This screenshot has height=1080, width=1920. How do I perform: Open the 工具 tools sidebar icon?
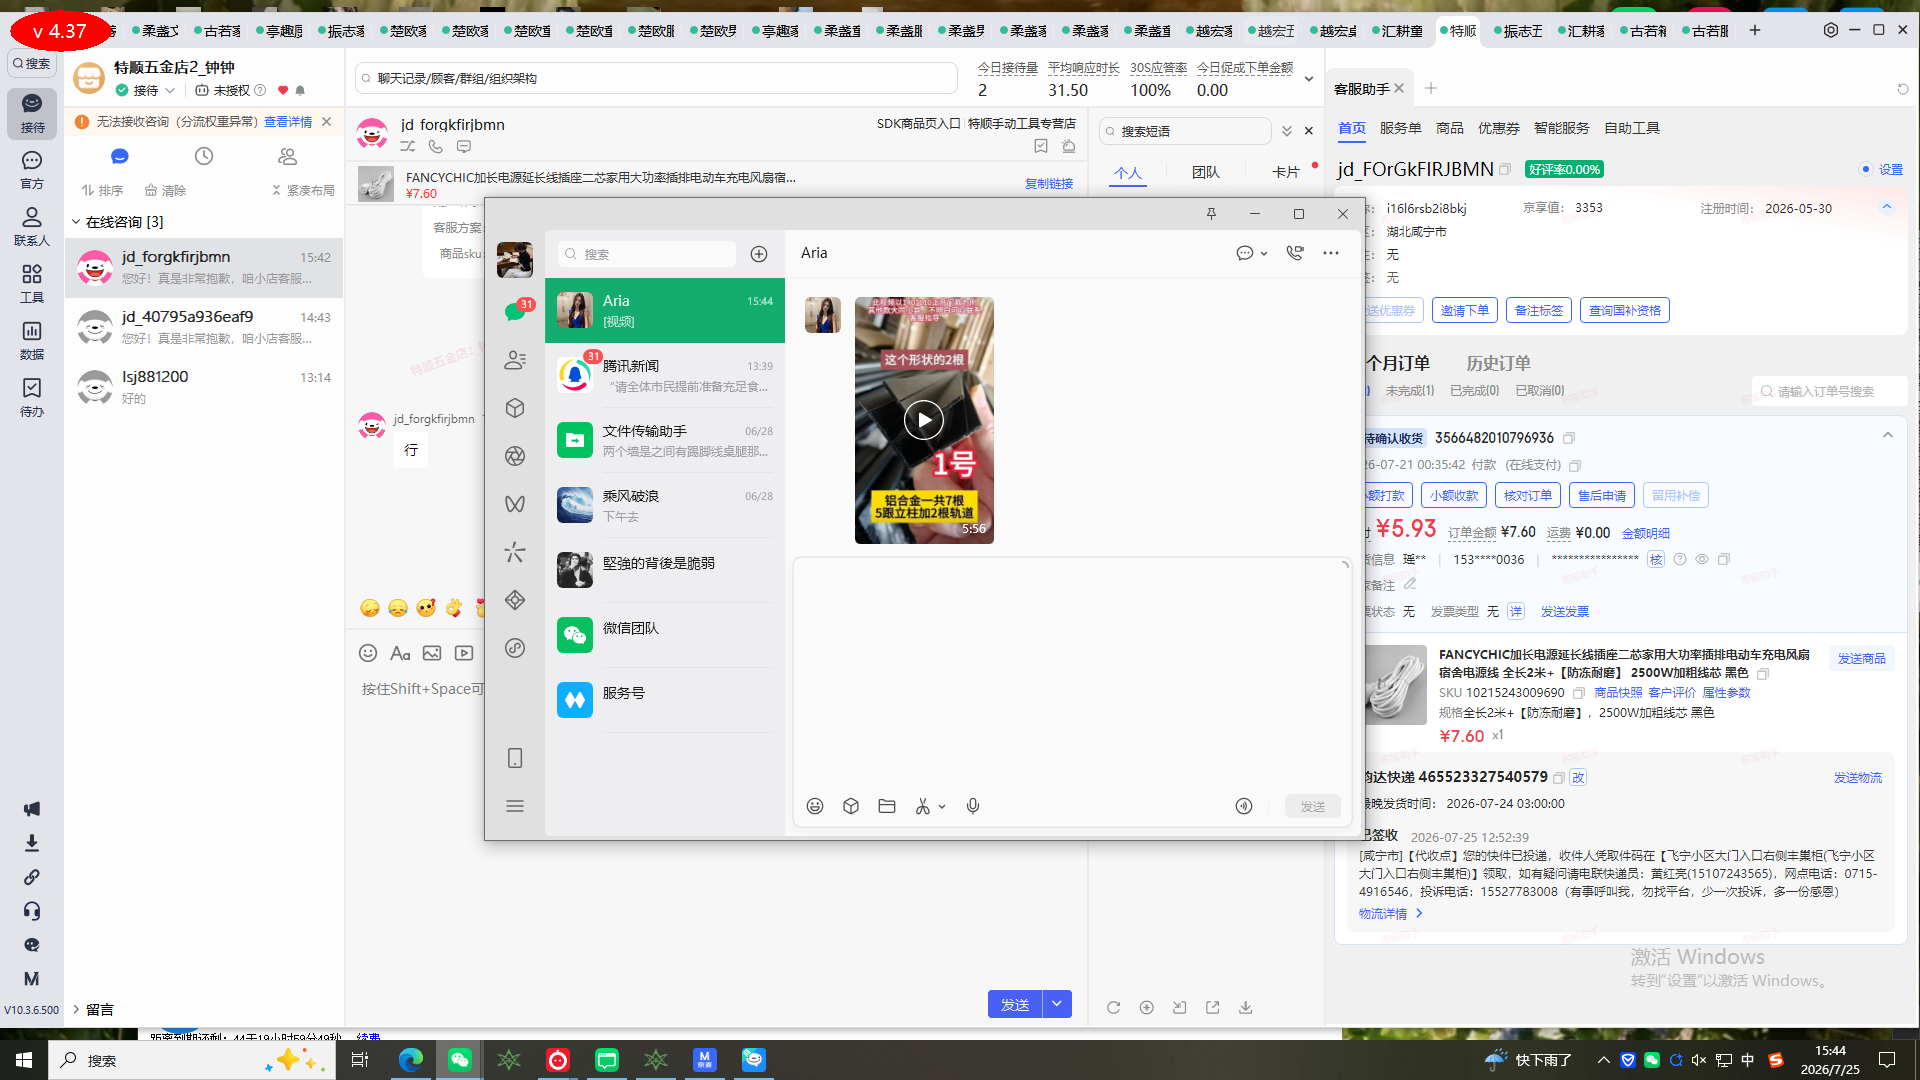pyautogui.click(x=32, y=284)
